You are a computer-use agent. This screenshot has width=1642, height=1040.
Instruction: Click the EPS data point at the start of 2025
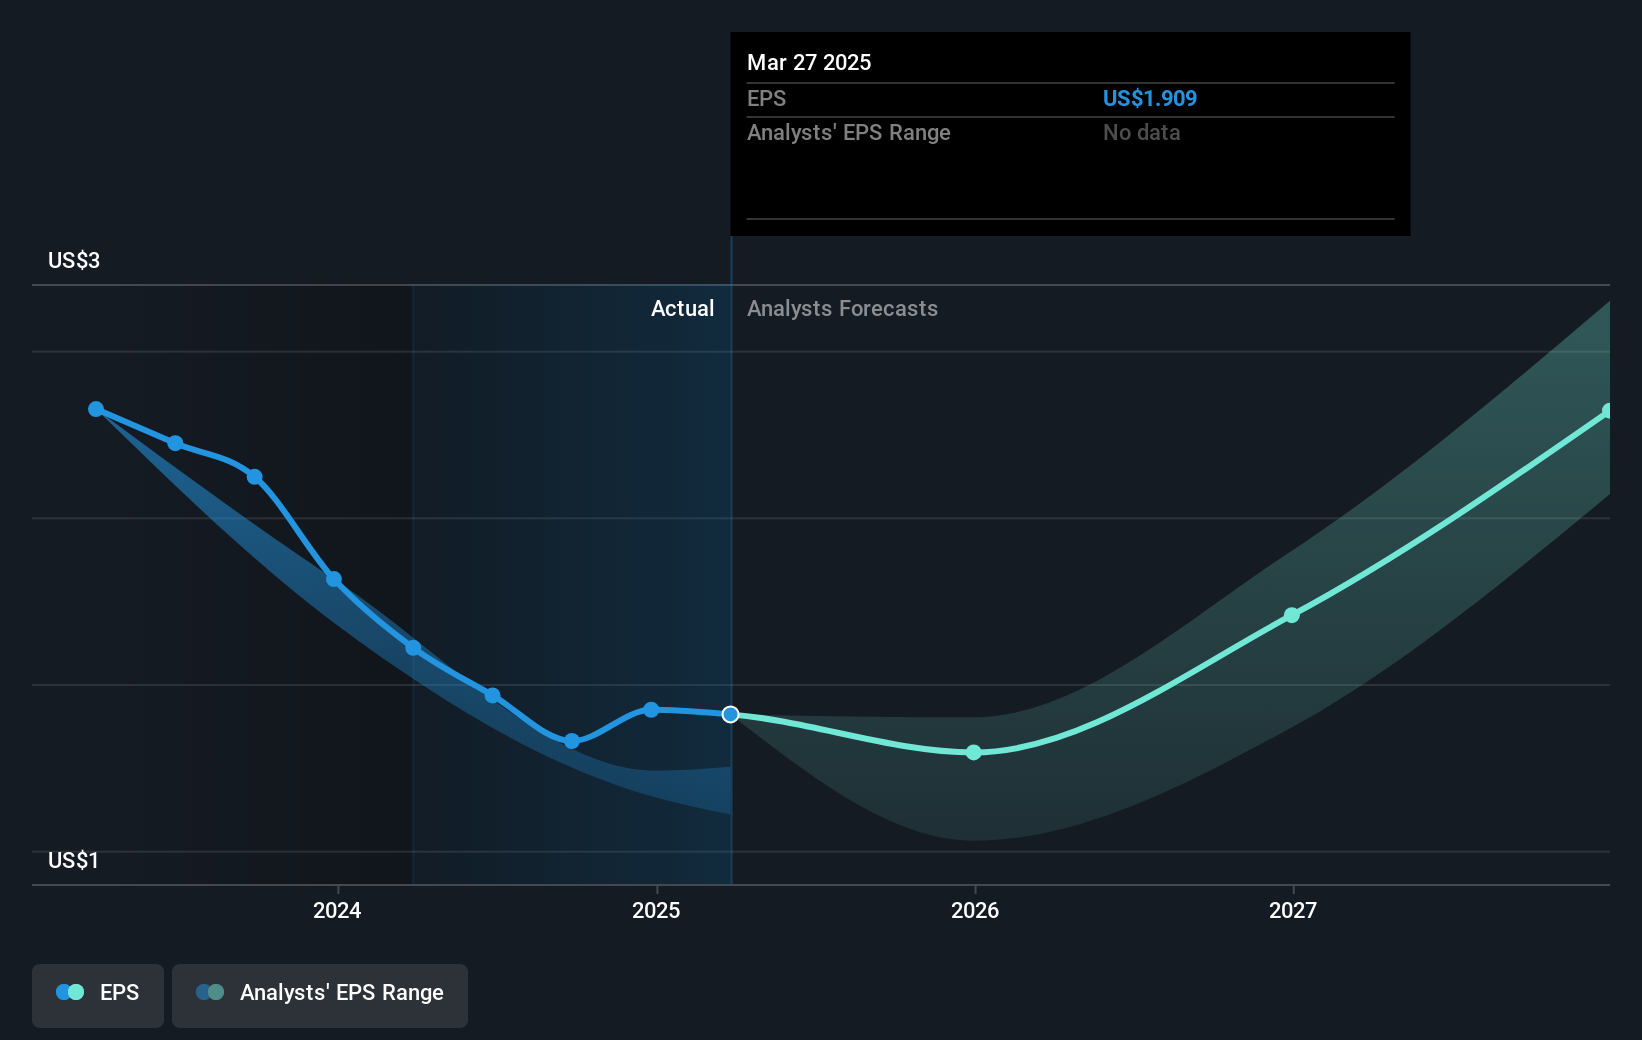pyautogui.click(x=651, y=709)
